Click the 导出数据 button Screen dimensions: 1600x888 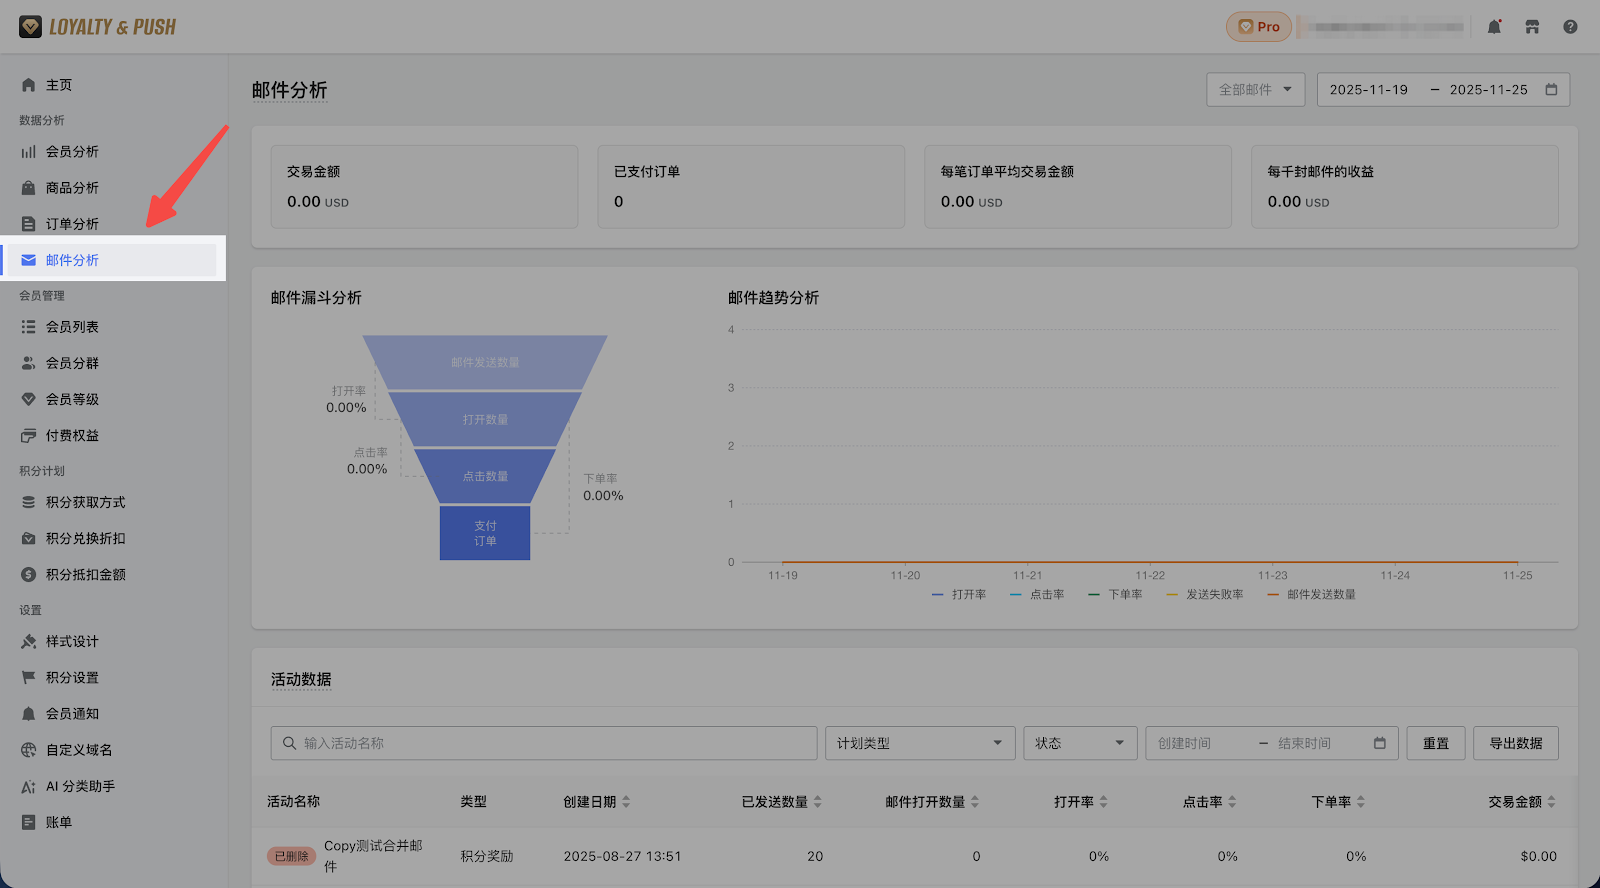click(x=1515, y=743)
